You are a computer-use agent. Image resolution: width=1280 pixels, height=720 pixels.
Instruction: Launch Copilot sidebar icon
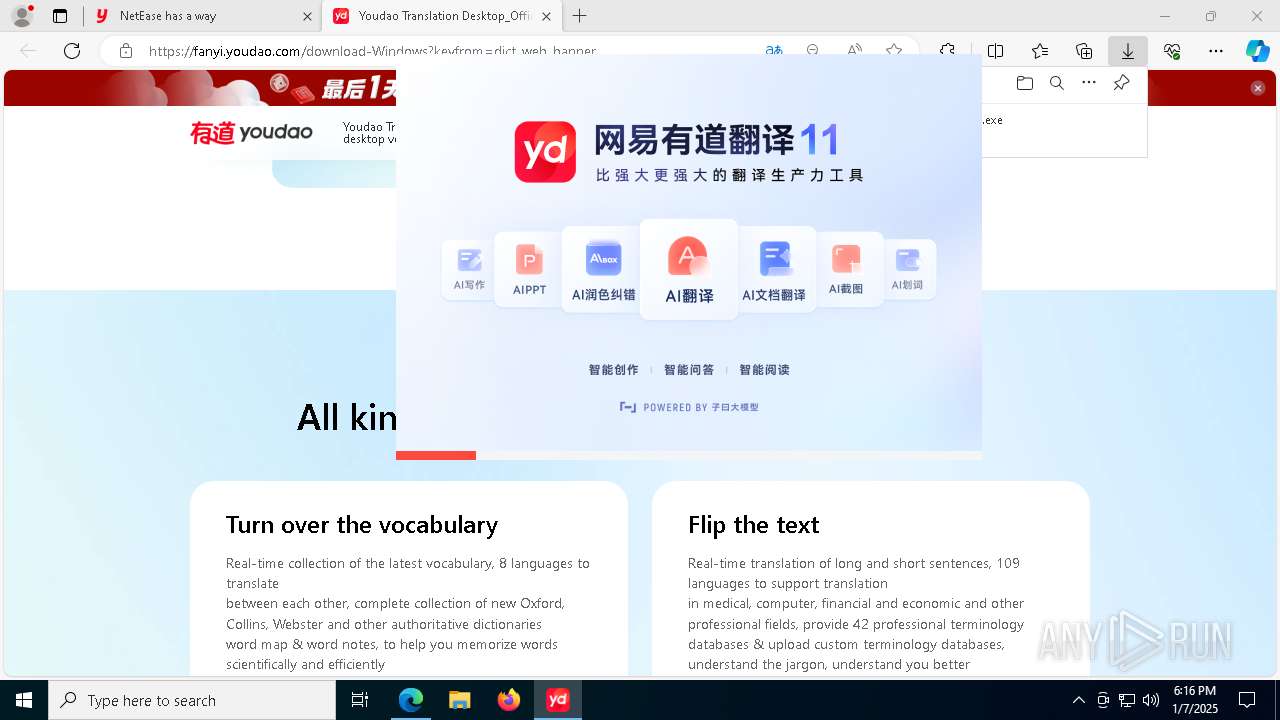(x=1257, y=51)
